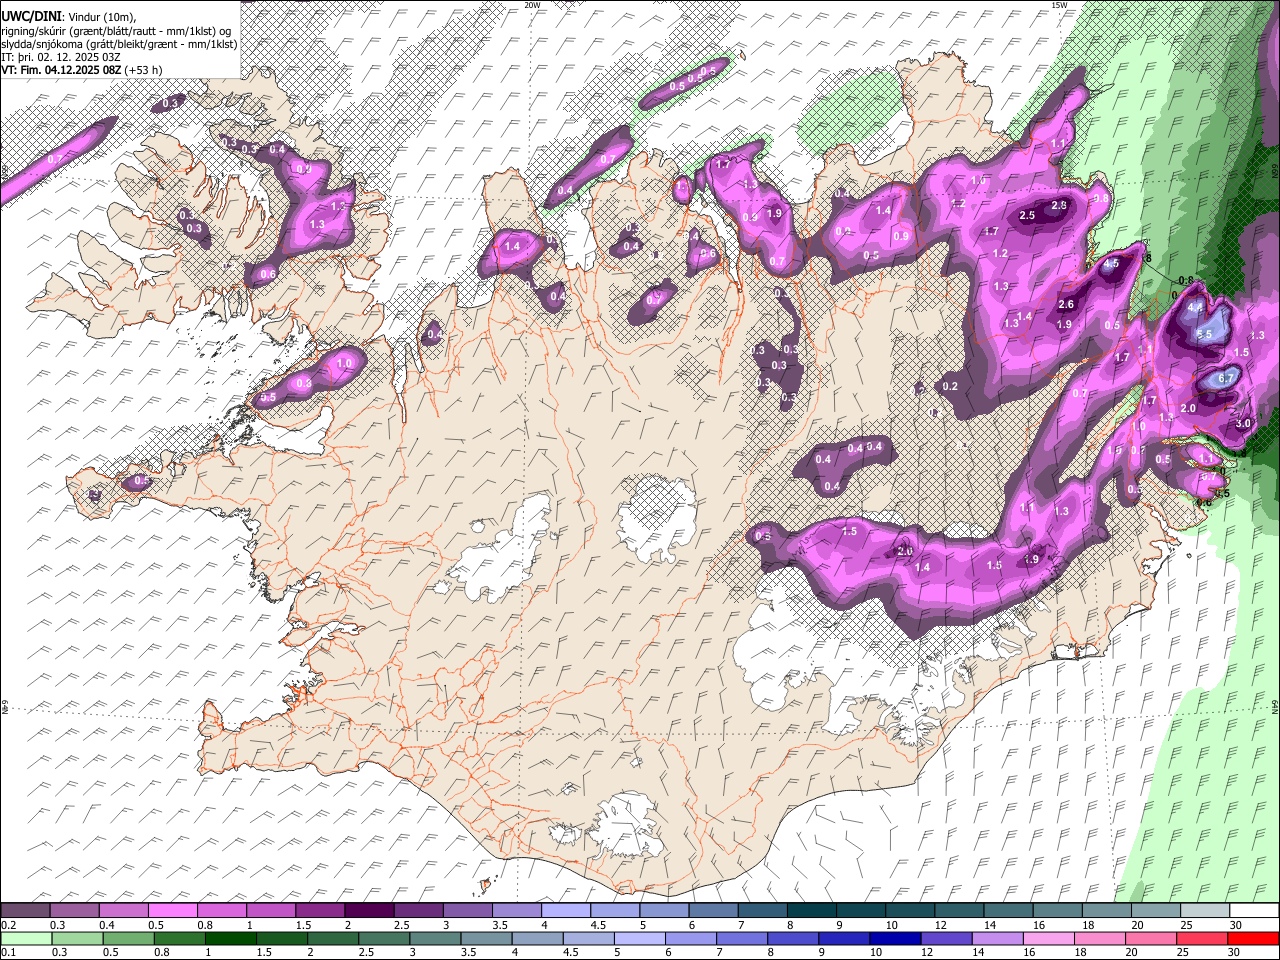1280x960 pixels.
Task: Pick the darkest purple swatch between 2 and 2.5
Action: [368, 910]
